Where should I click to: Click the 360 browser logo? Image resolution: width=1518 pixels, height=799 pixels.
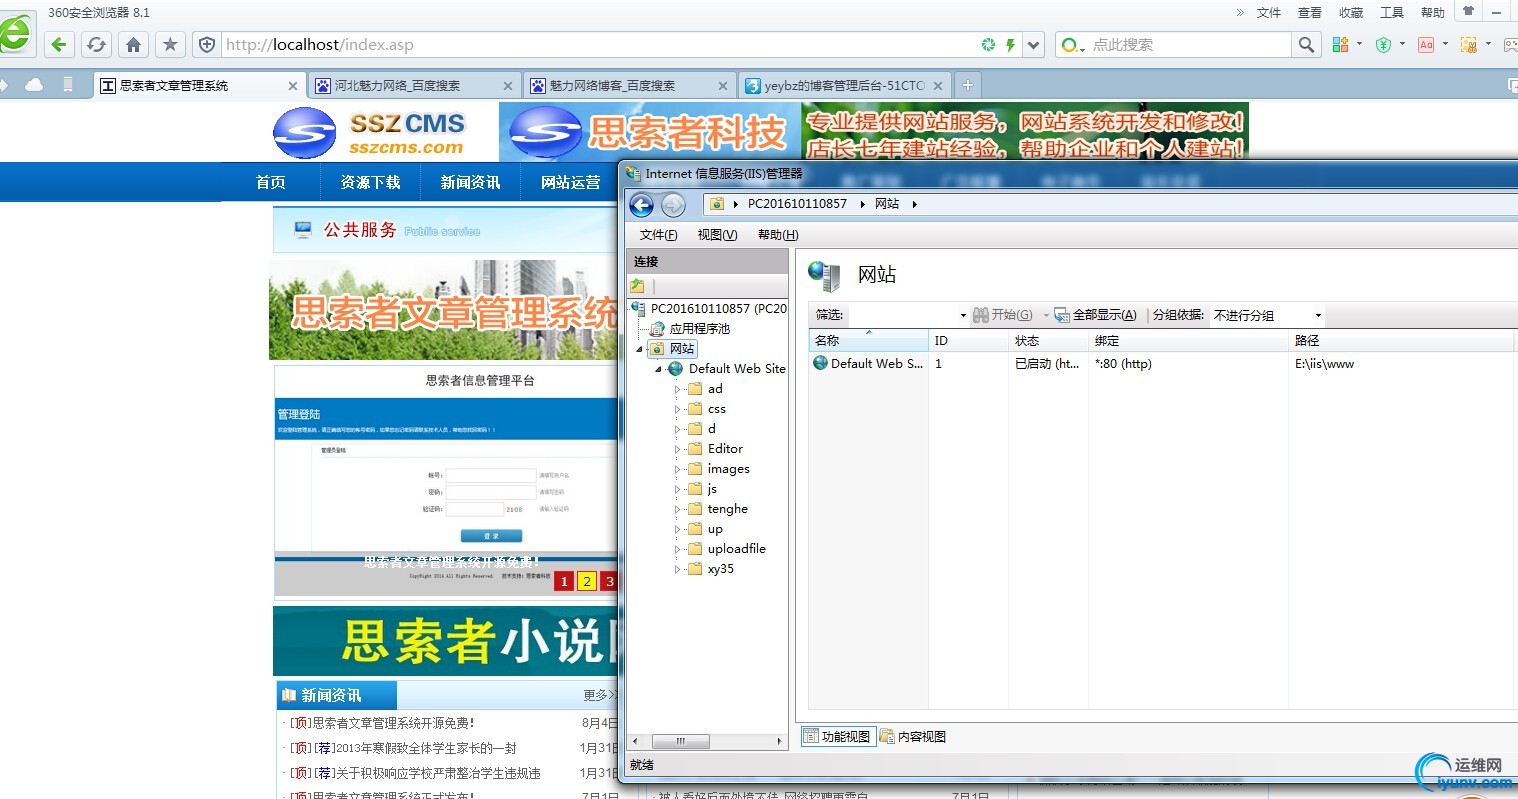pyautogui.click(x=15, y=33)
